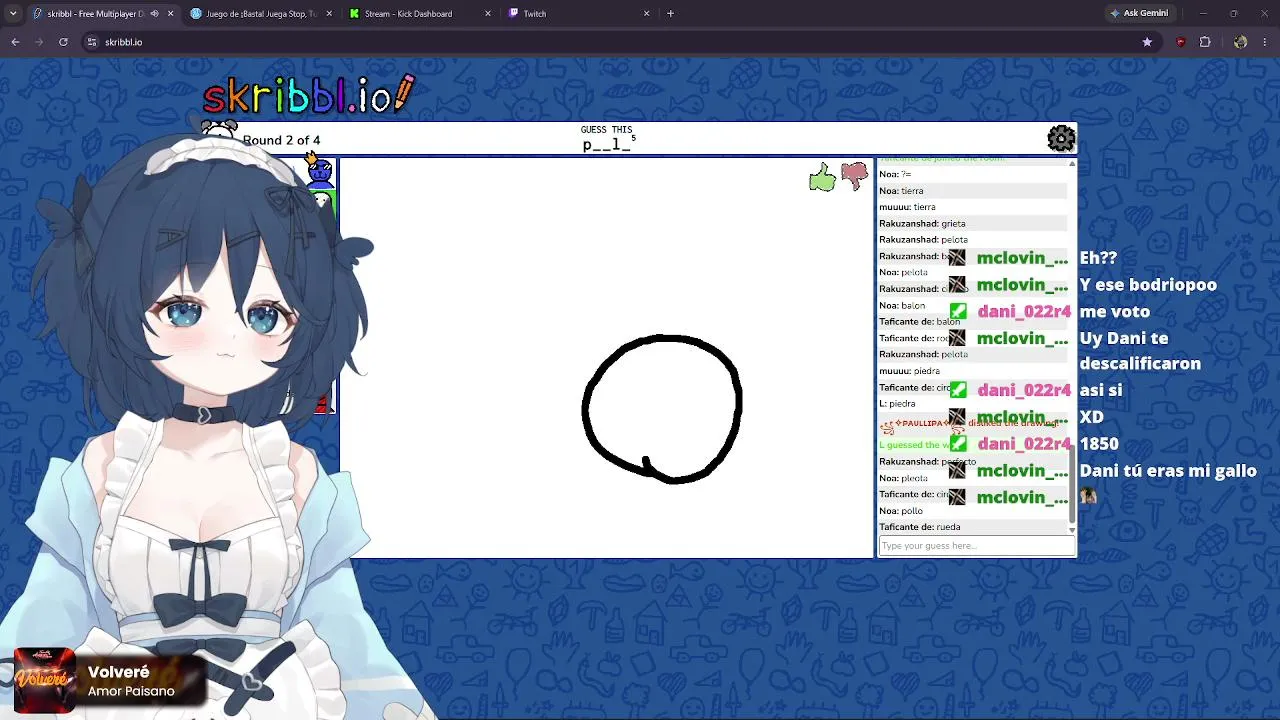This screenshot has height=720, width=1280.
Task: Click the 'Round 2 of 4' label
Action: click(281, 140)
